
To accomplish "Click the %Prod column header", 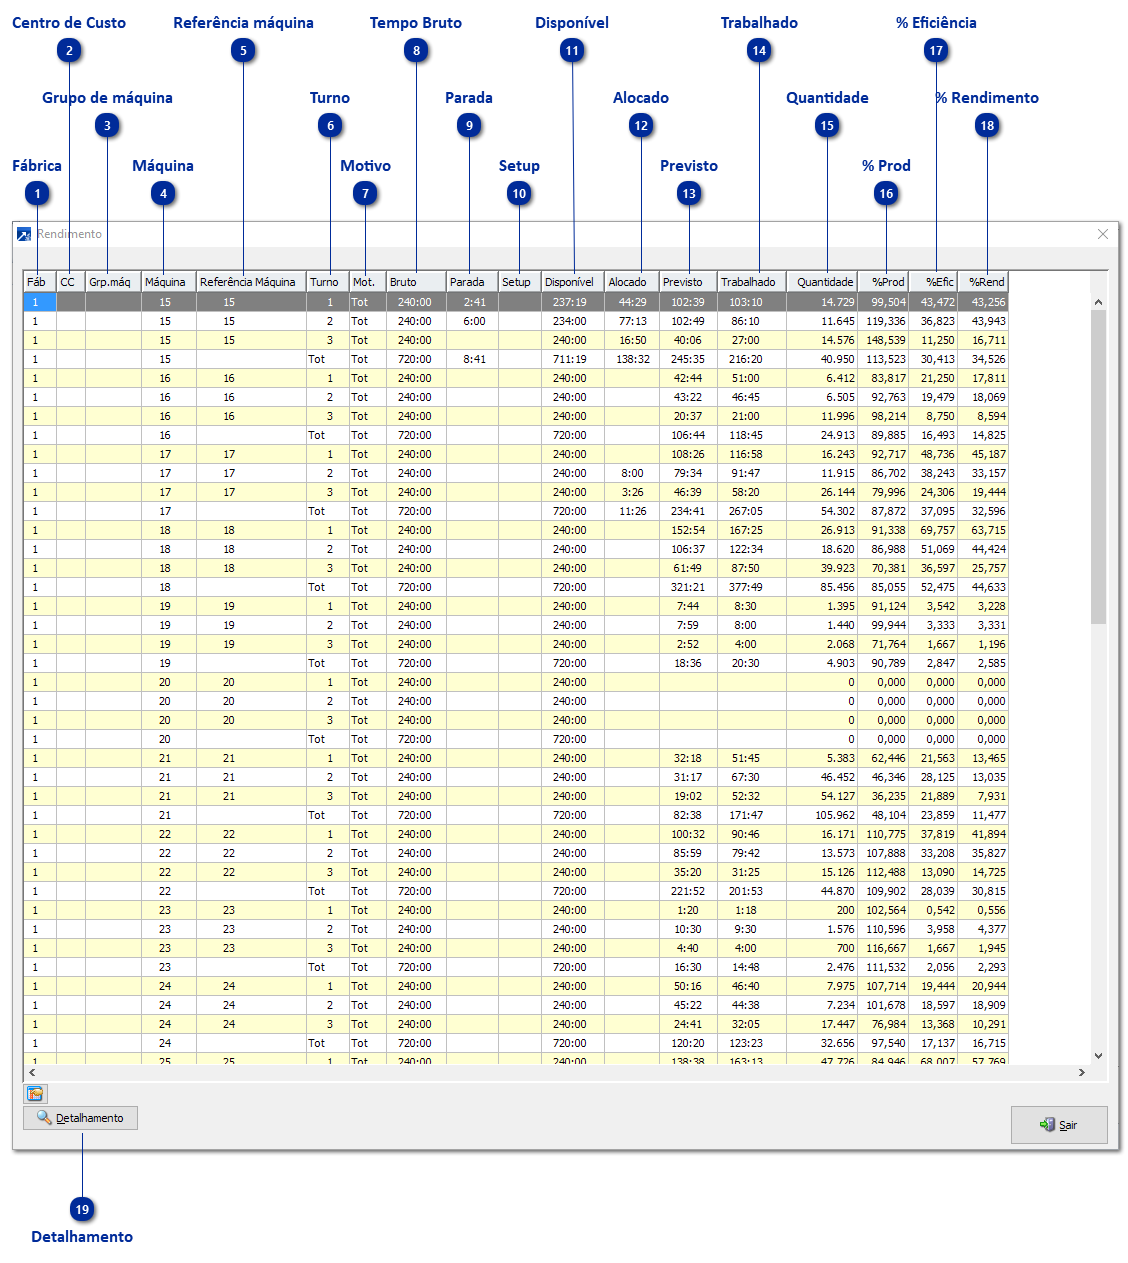I will (x=883, y=282).
